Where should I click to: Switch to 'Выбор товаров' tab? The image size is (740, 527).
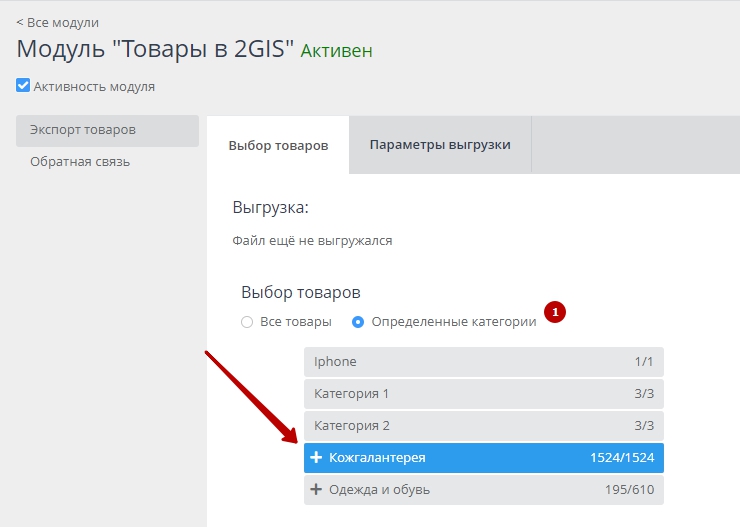pyautogui.click(x=278, y=145)
